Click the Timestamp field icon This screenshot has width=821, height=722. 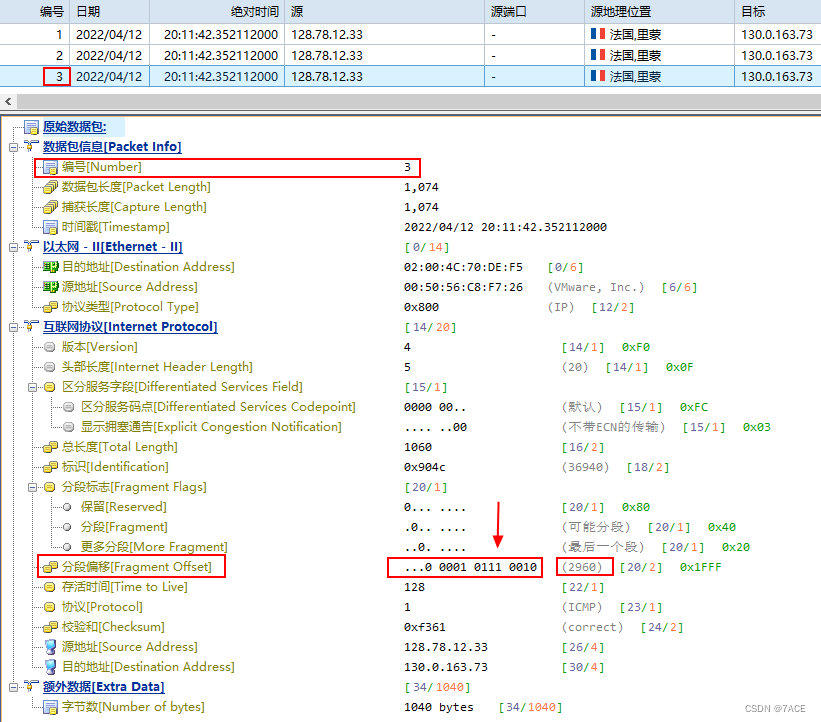click(50, 227)
